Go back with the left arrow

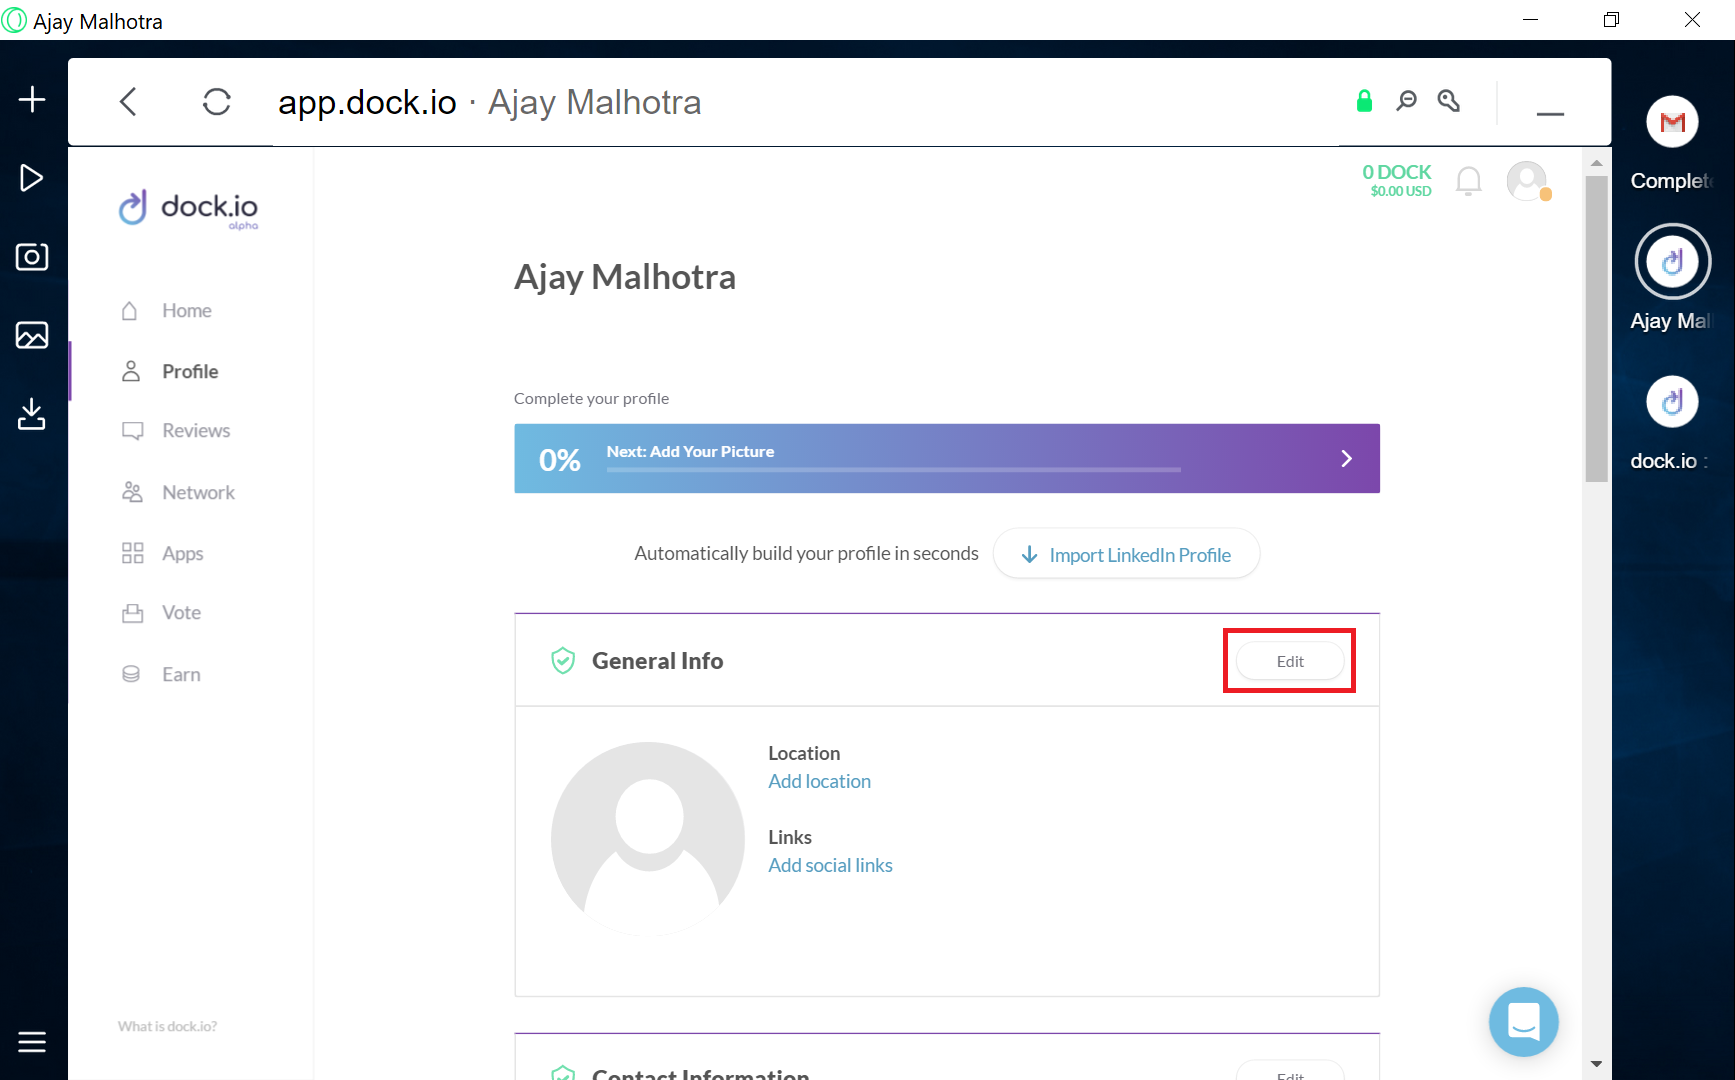tap(128, 102)
